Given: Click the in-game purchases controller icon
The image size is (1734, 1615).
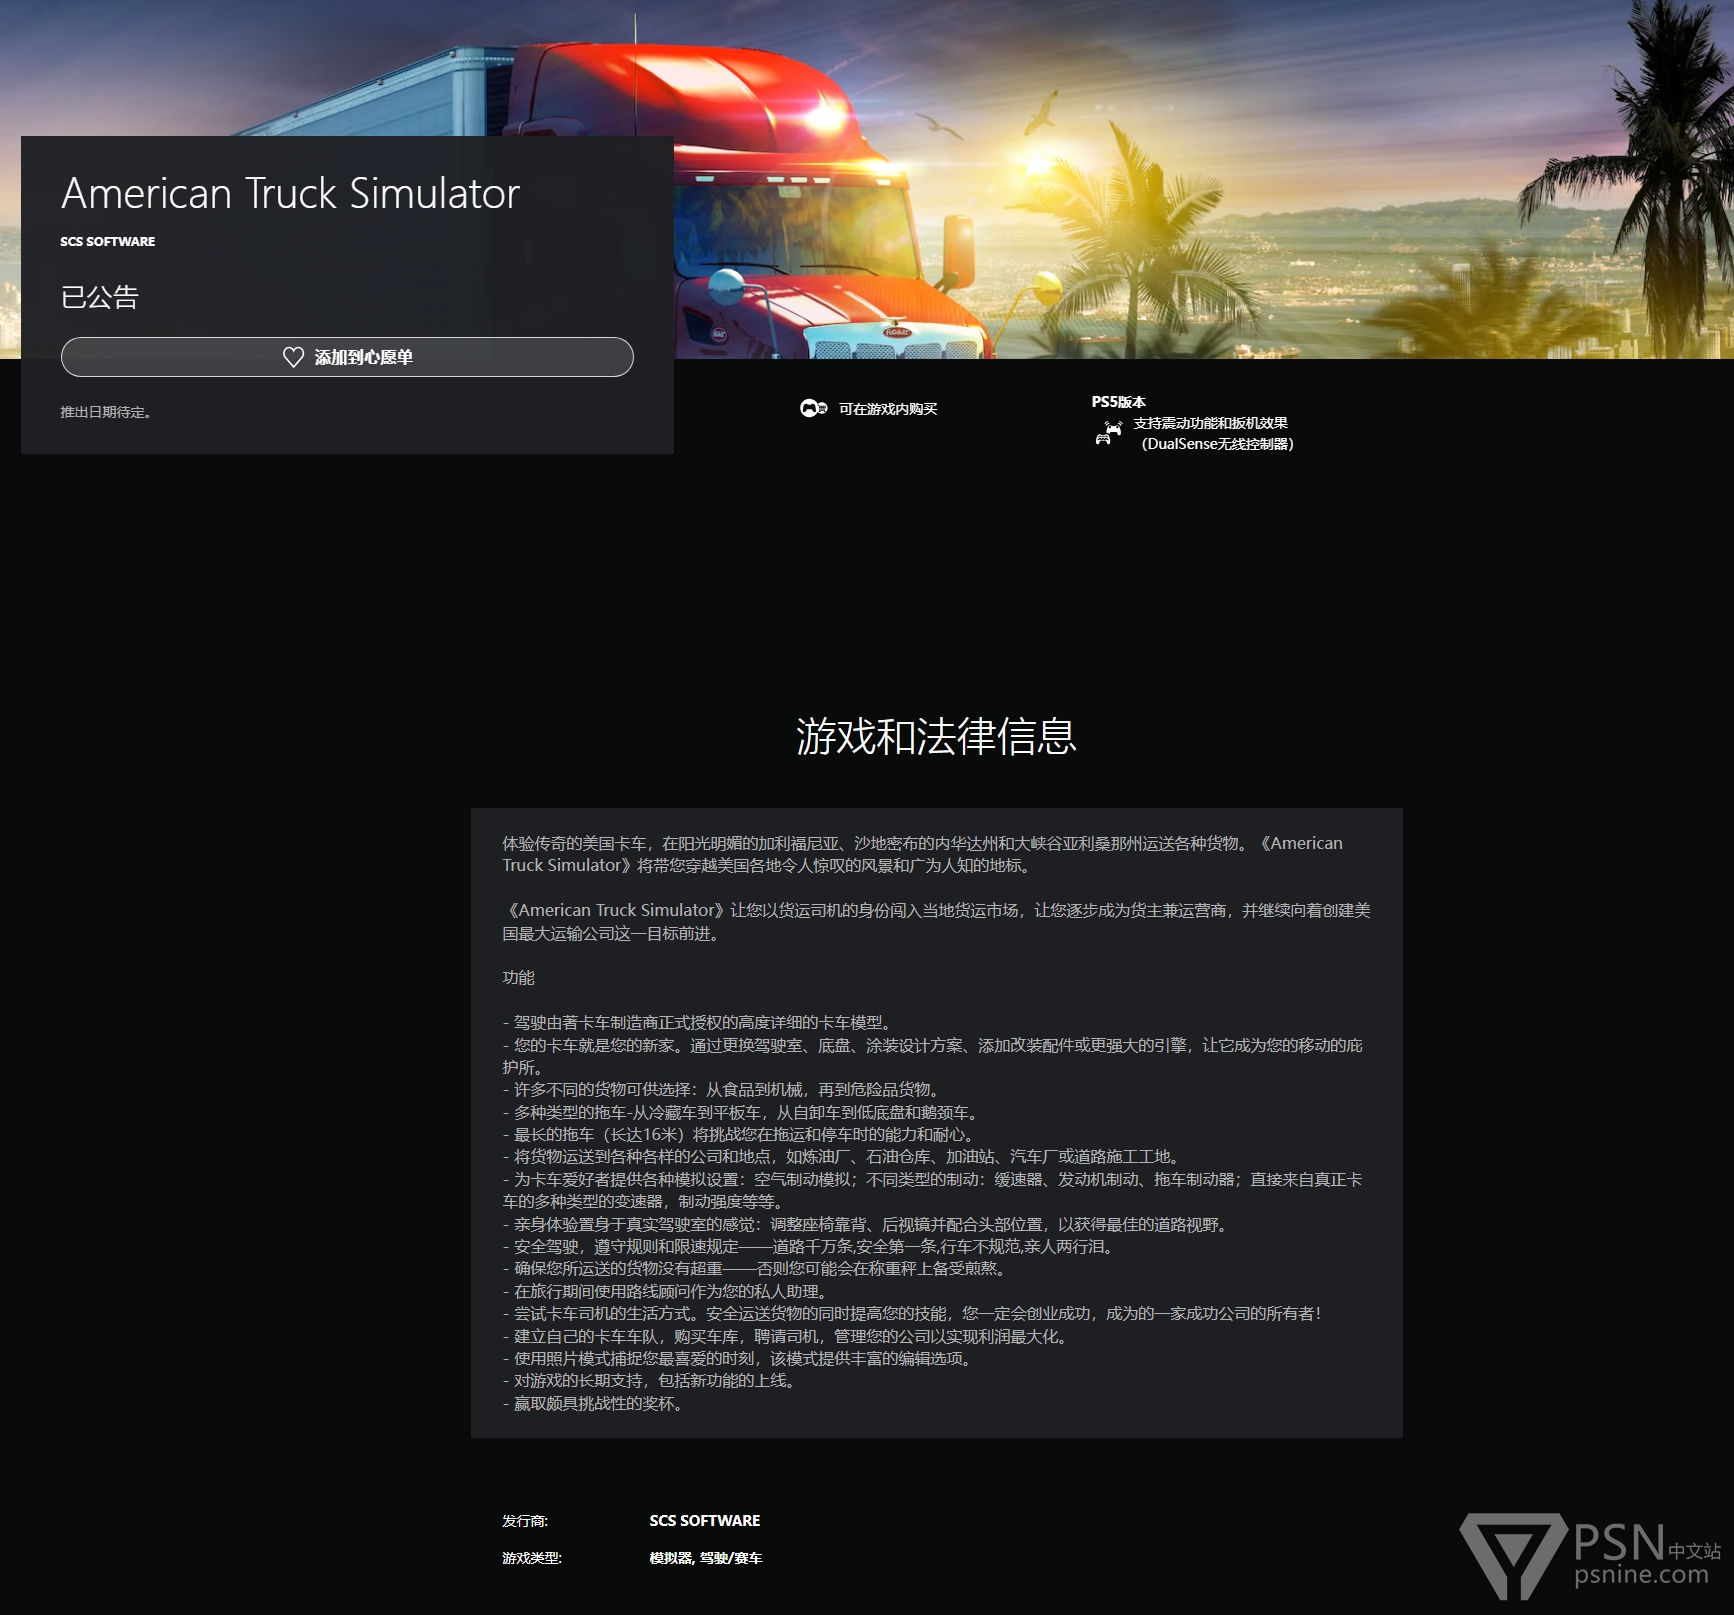Looking at the screenshot, I should point(813,408).
